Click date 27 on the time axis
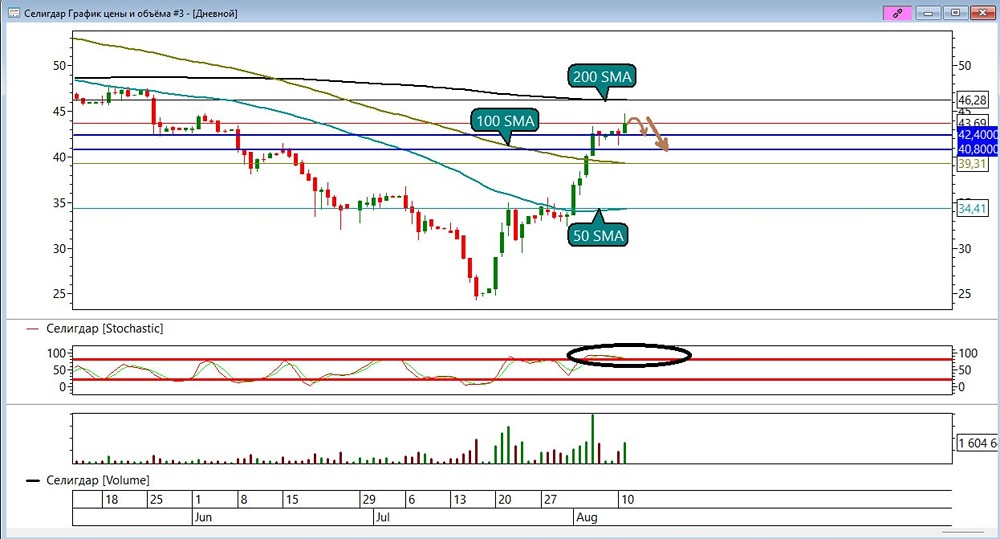 550,499
